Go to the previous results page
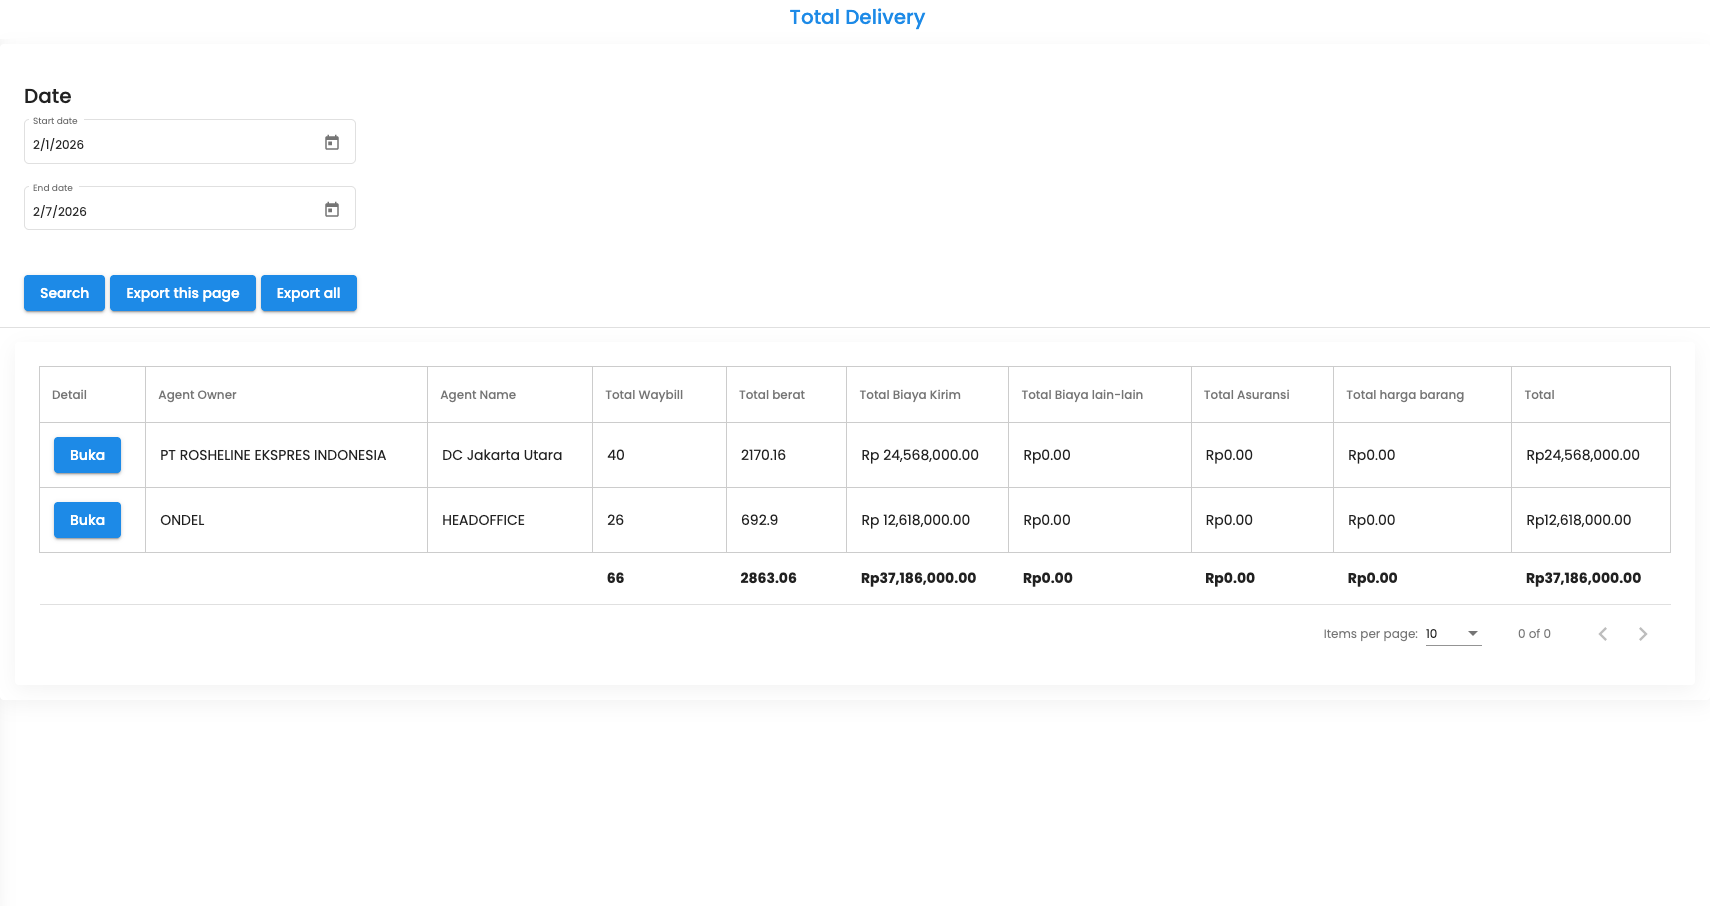Viewport: 1710px width, 906px height. coord(1602,634)
